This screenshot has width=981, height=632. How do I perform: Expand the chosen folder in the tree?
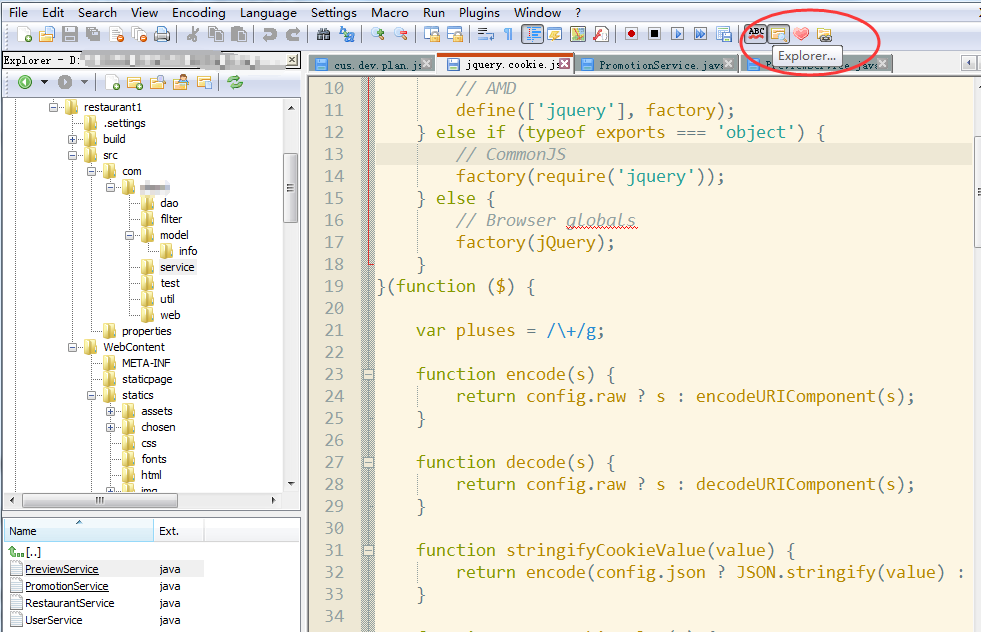110,427
